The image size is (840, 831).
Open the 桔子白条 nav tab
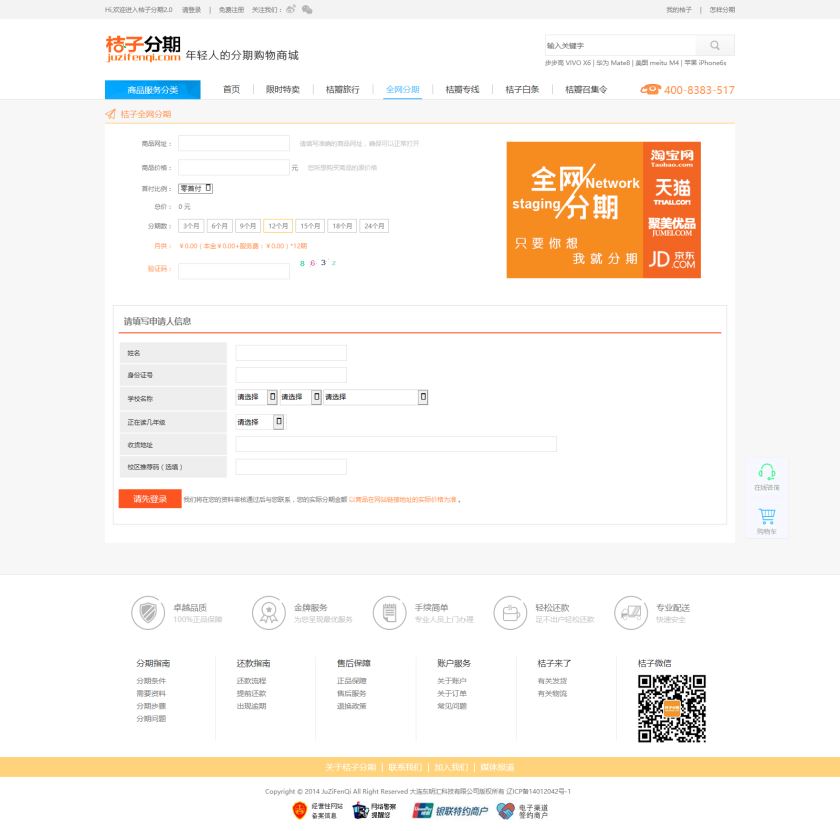click(x=522, y=89)
